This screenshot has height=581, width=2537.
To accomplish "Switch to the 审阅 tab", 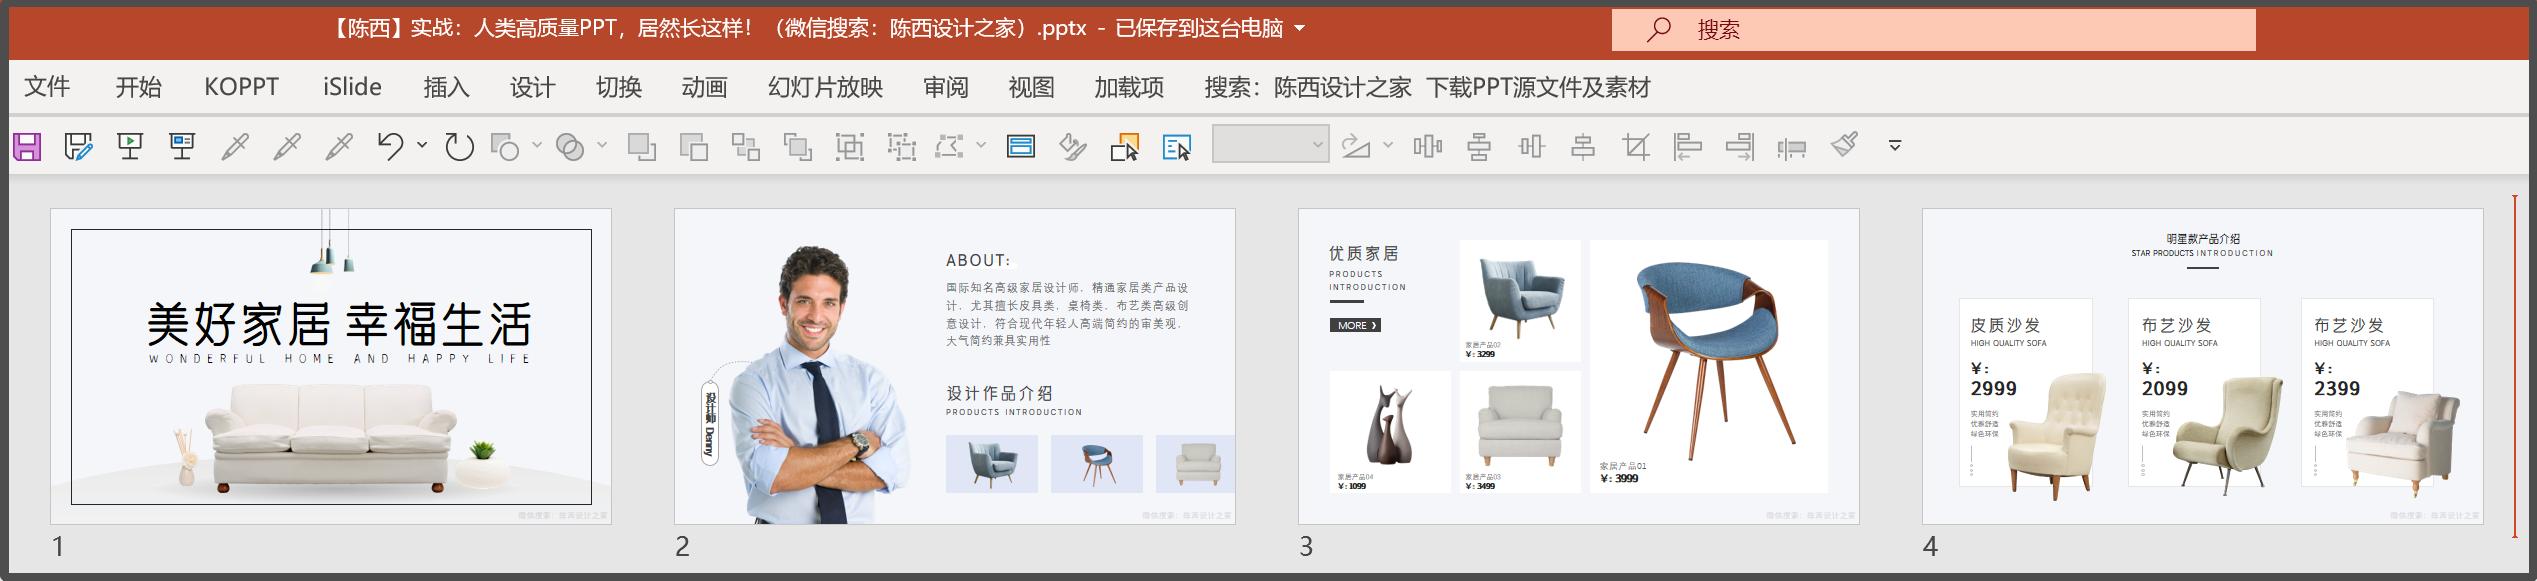I will point(945,87).
